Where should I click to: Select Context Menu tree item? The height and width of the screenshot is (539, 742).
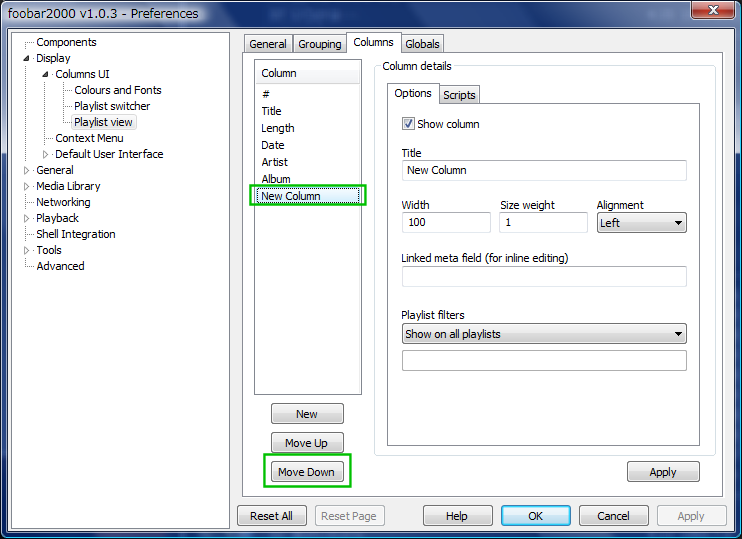tap(89, 138)
